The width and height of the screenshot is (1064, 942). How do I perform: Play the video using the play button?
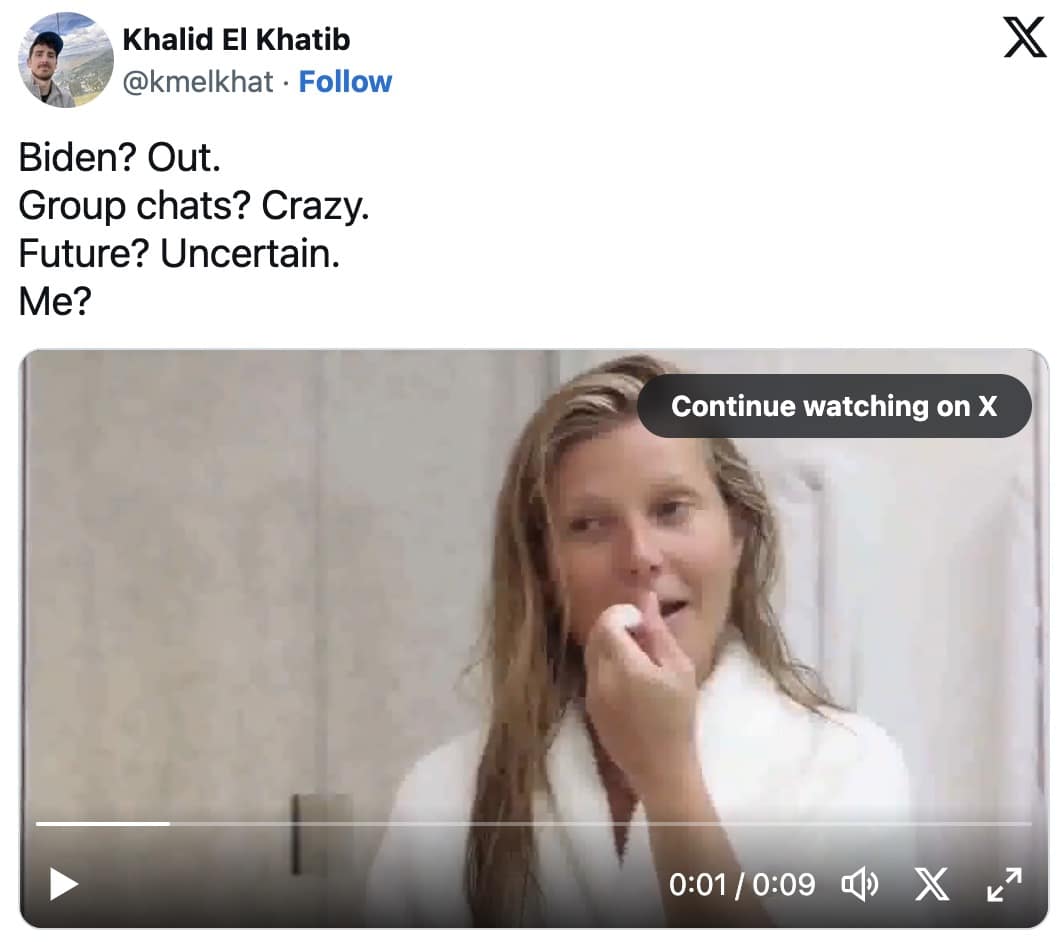click(65, 884)
